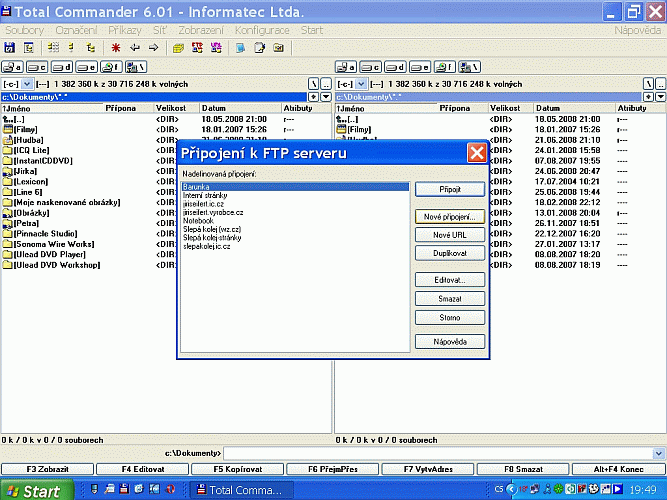
Task: Select the Notebook connection in list
Action: coord(200,221)
